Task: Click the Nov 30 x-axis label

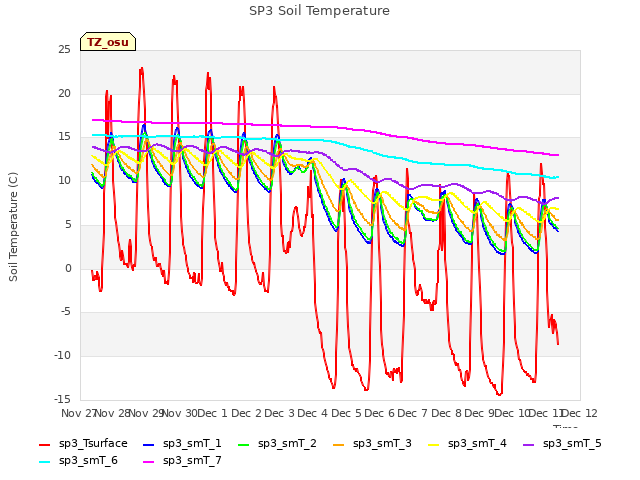Action: click(x=180, y=413)
